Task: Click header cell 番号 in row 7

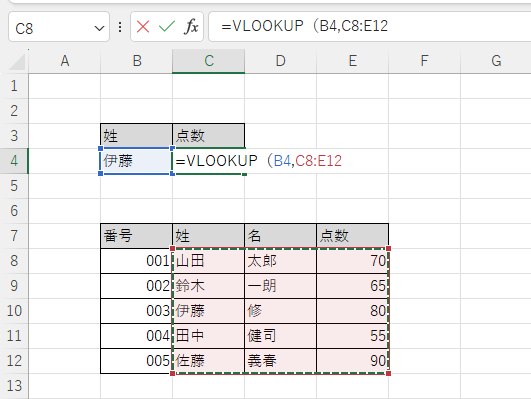Action: pos(136,236)
